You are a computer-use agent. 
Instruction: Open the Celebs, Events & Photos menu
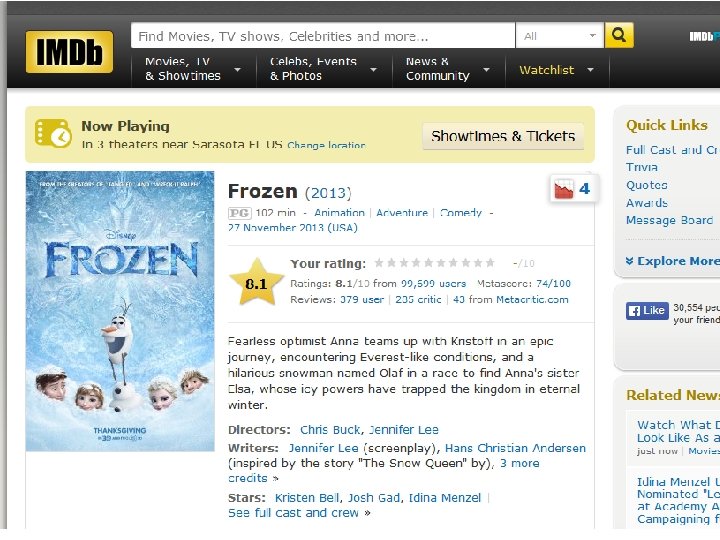point(324,69)
